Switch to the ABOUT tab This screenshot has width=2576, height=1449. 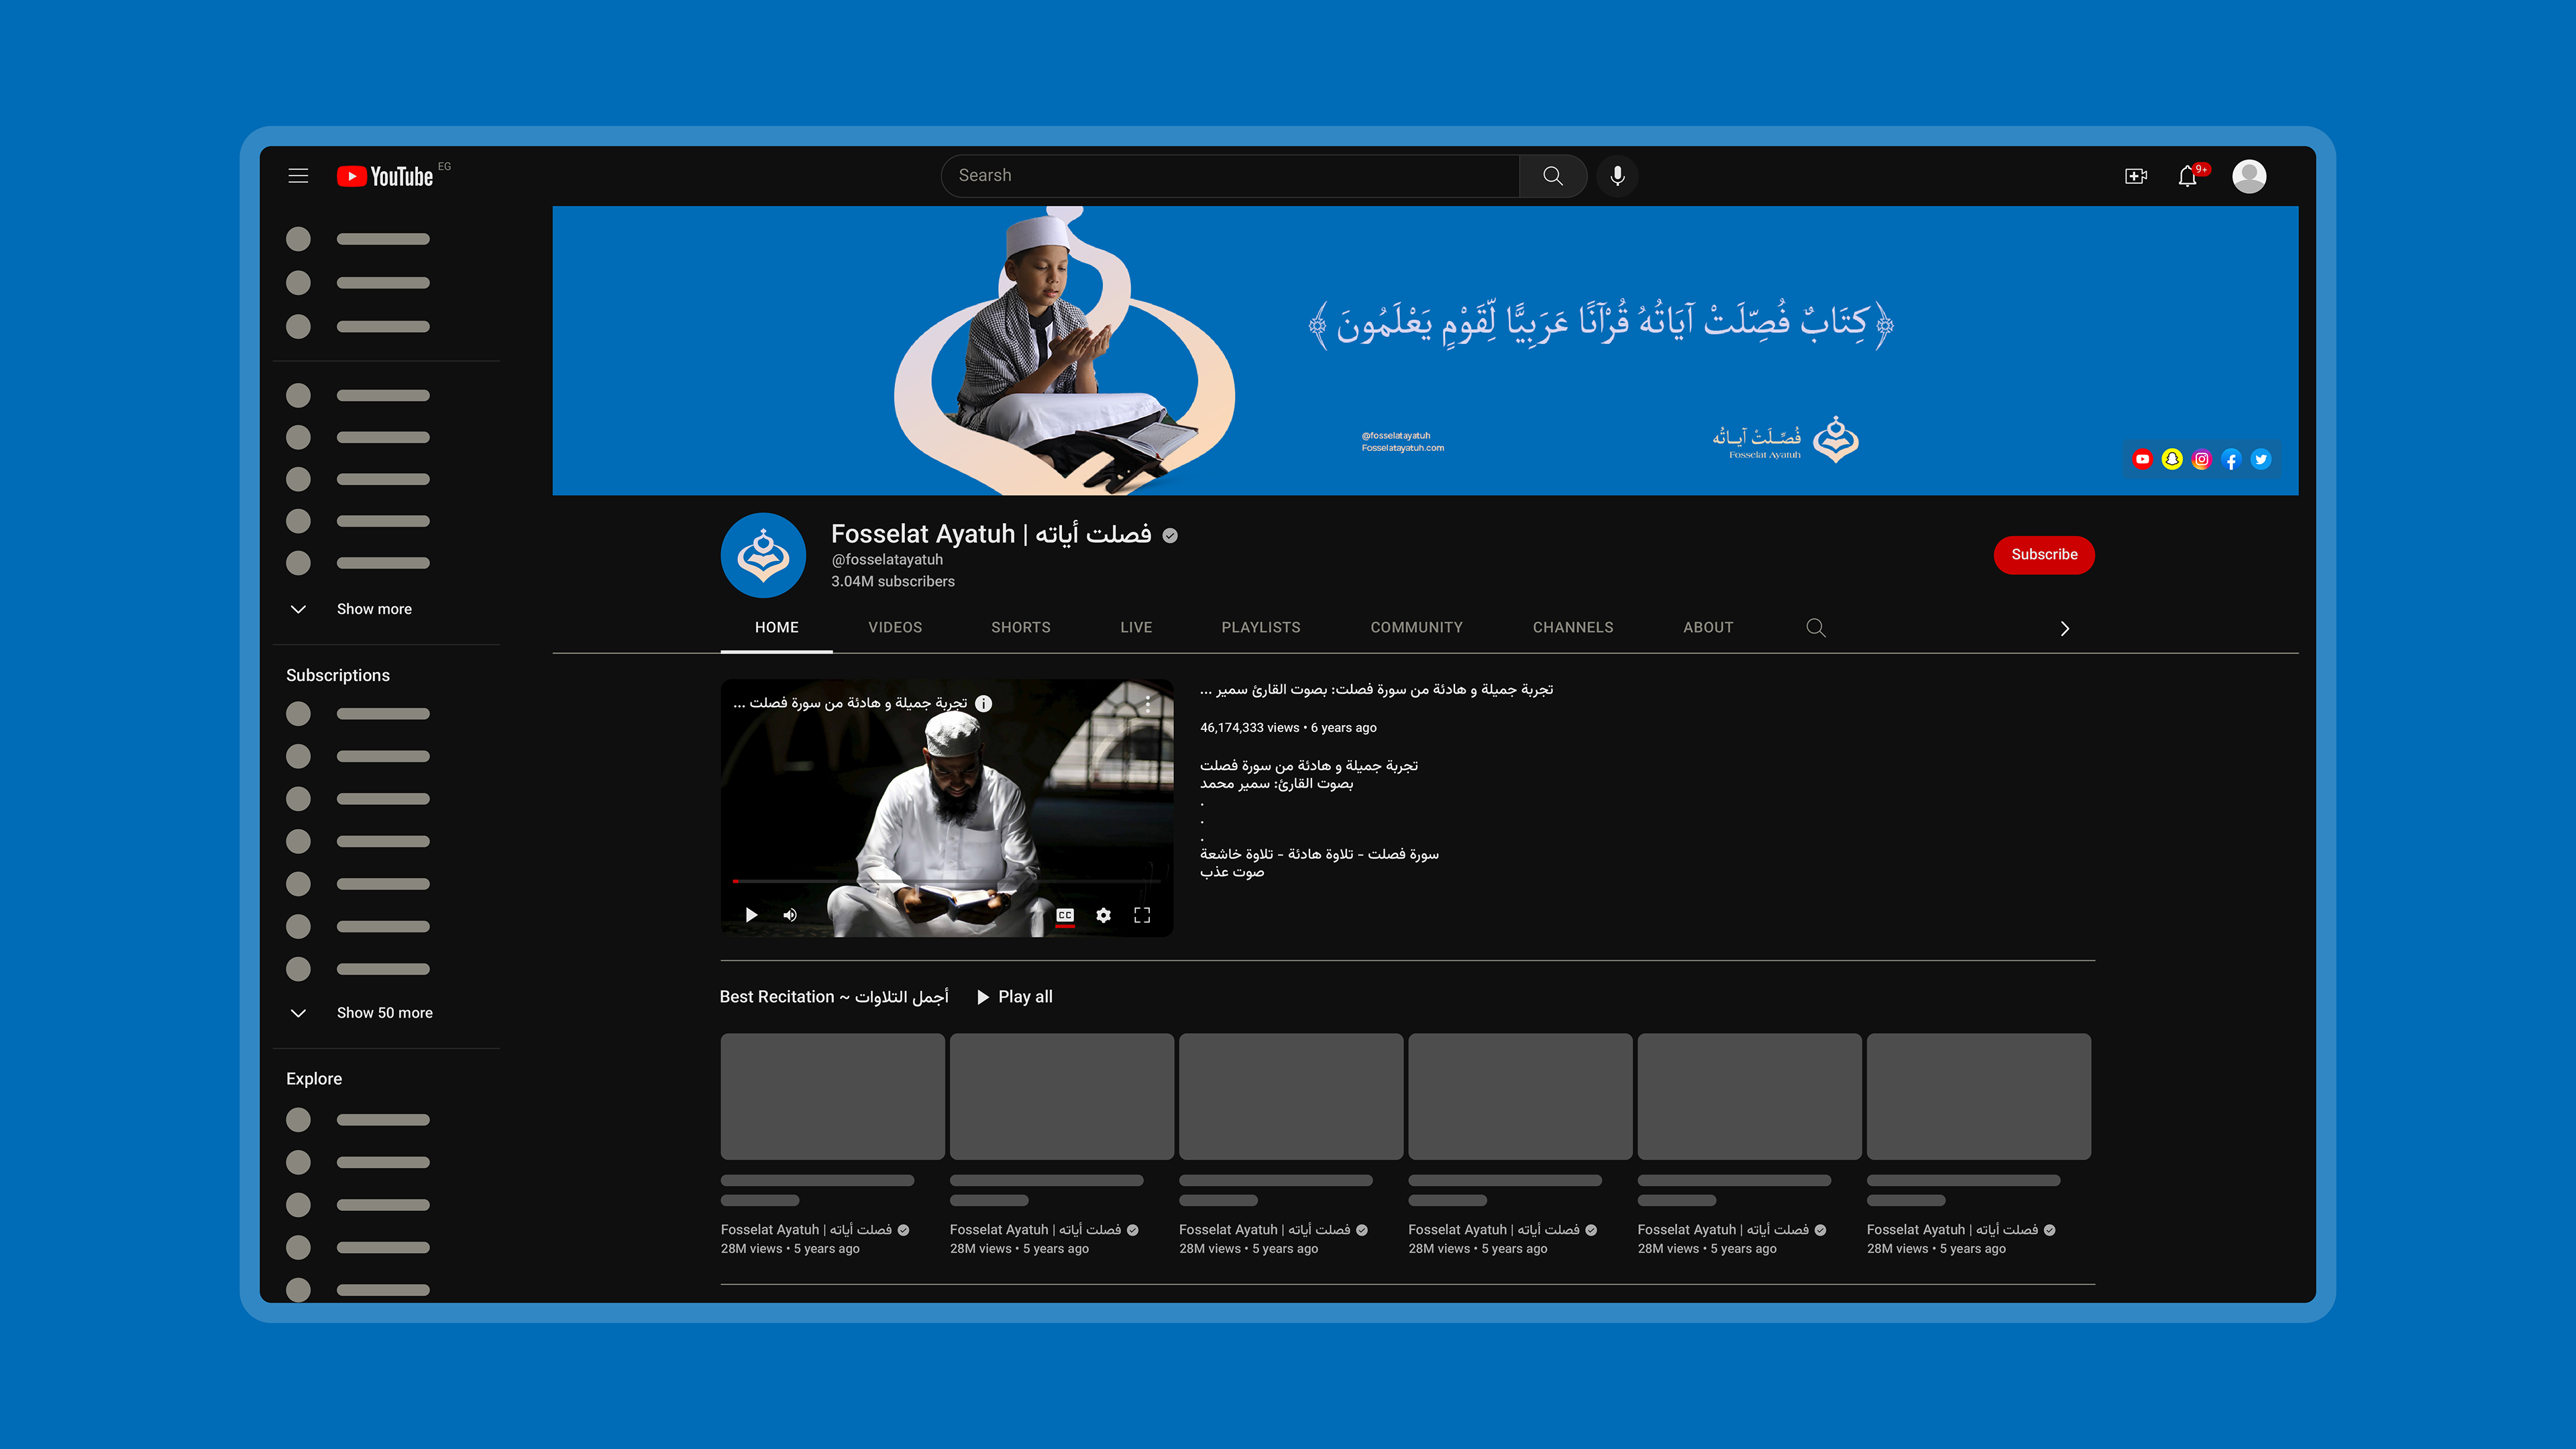coord(1708,628)
